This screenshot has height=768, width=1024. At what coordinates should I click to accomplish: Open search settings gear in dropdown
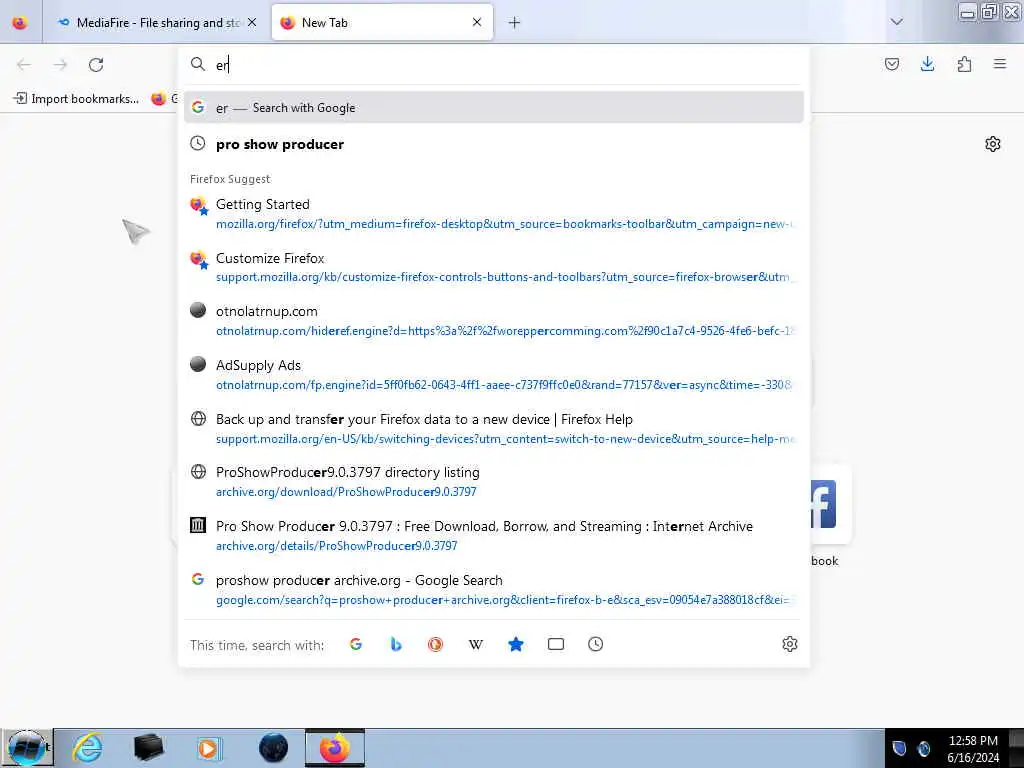(790, 645)
